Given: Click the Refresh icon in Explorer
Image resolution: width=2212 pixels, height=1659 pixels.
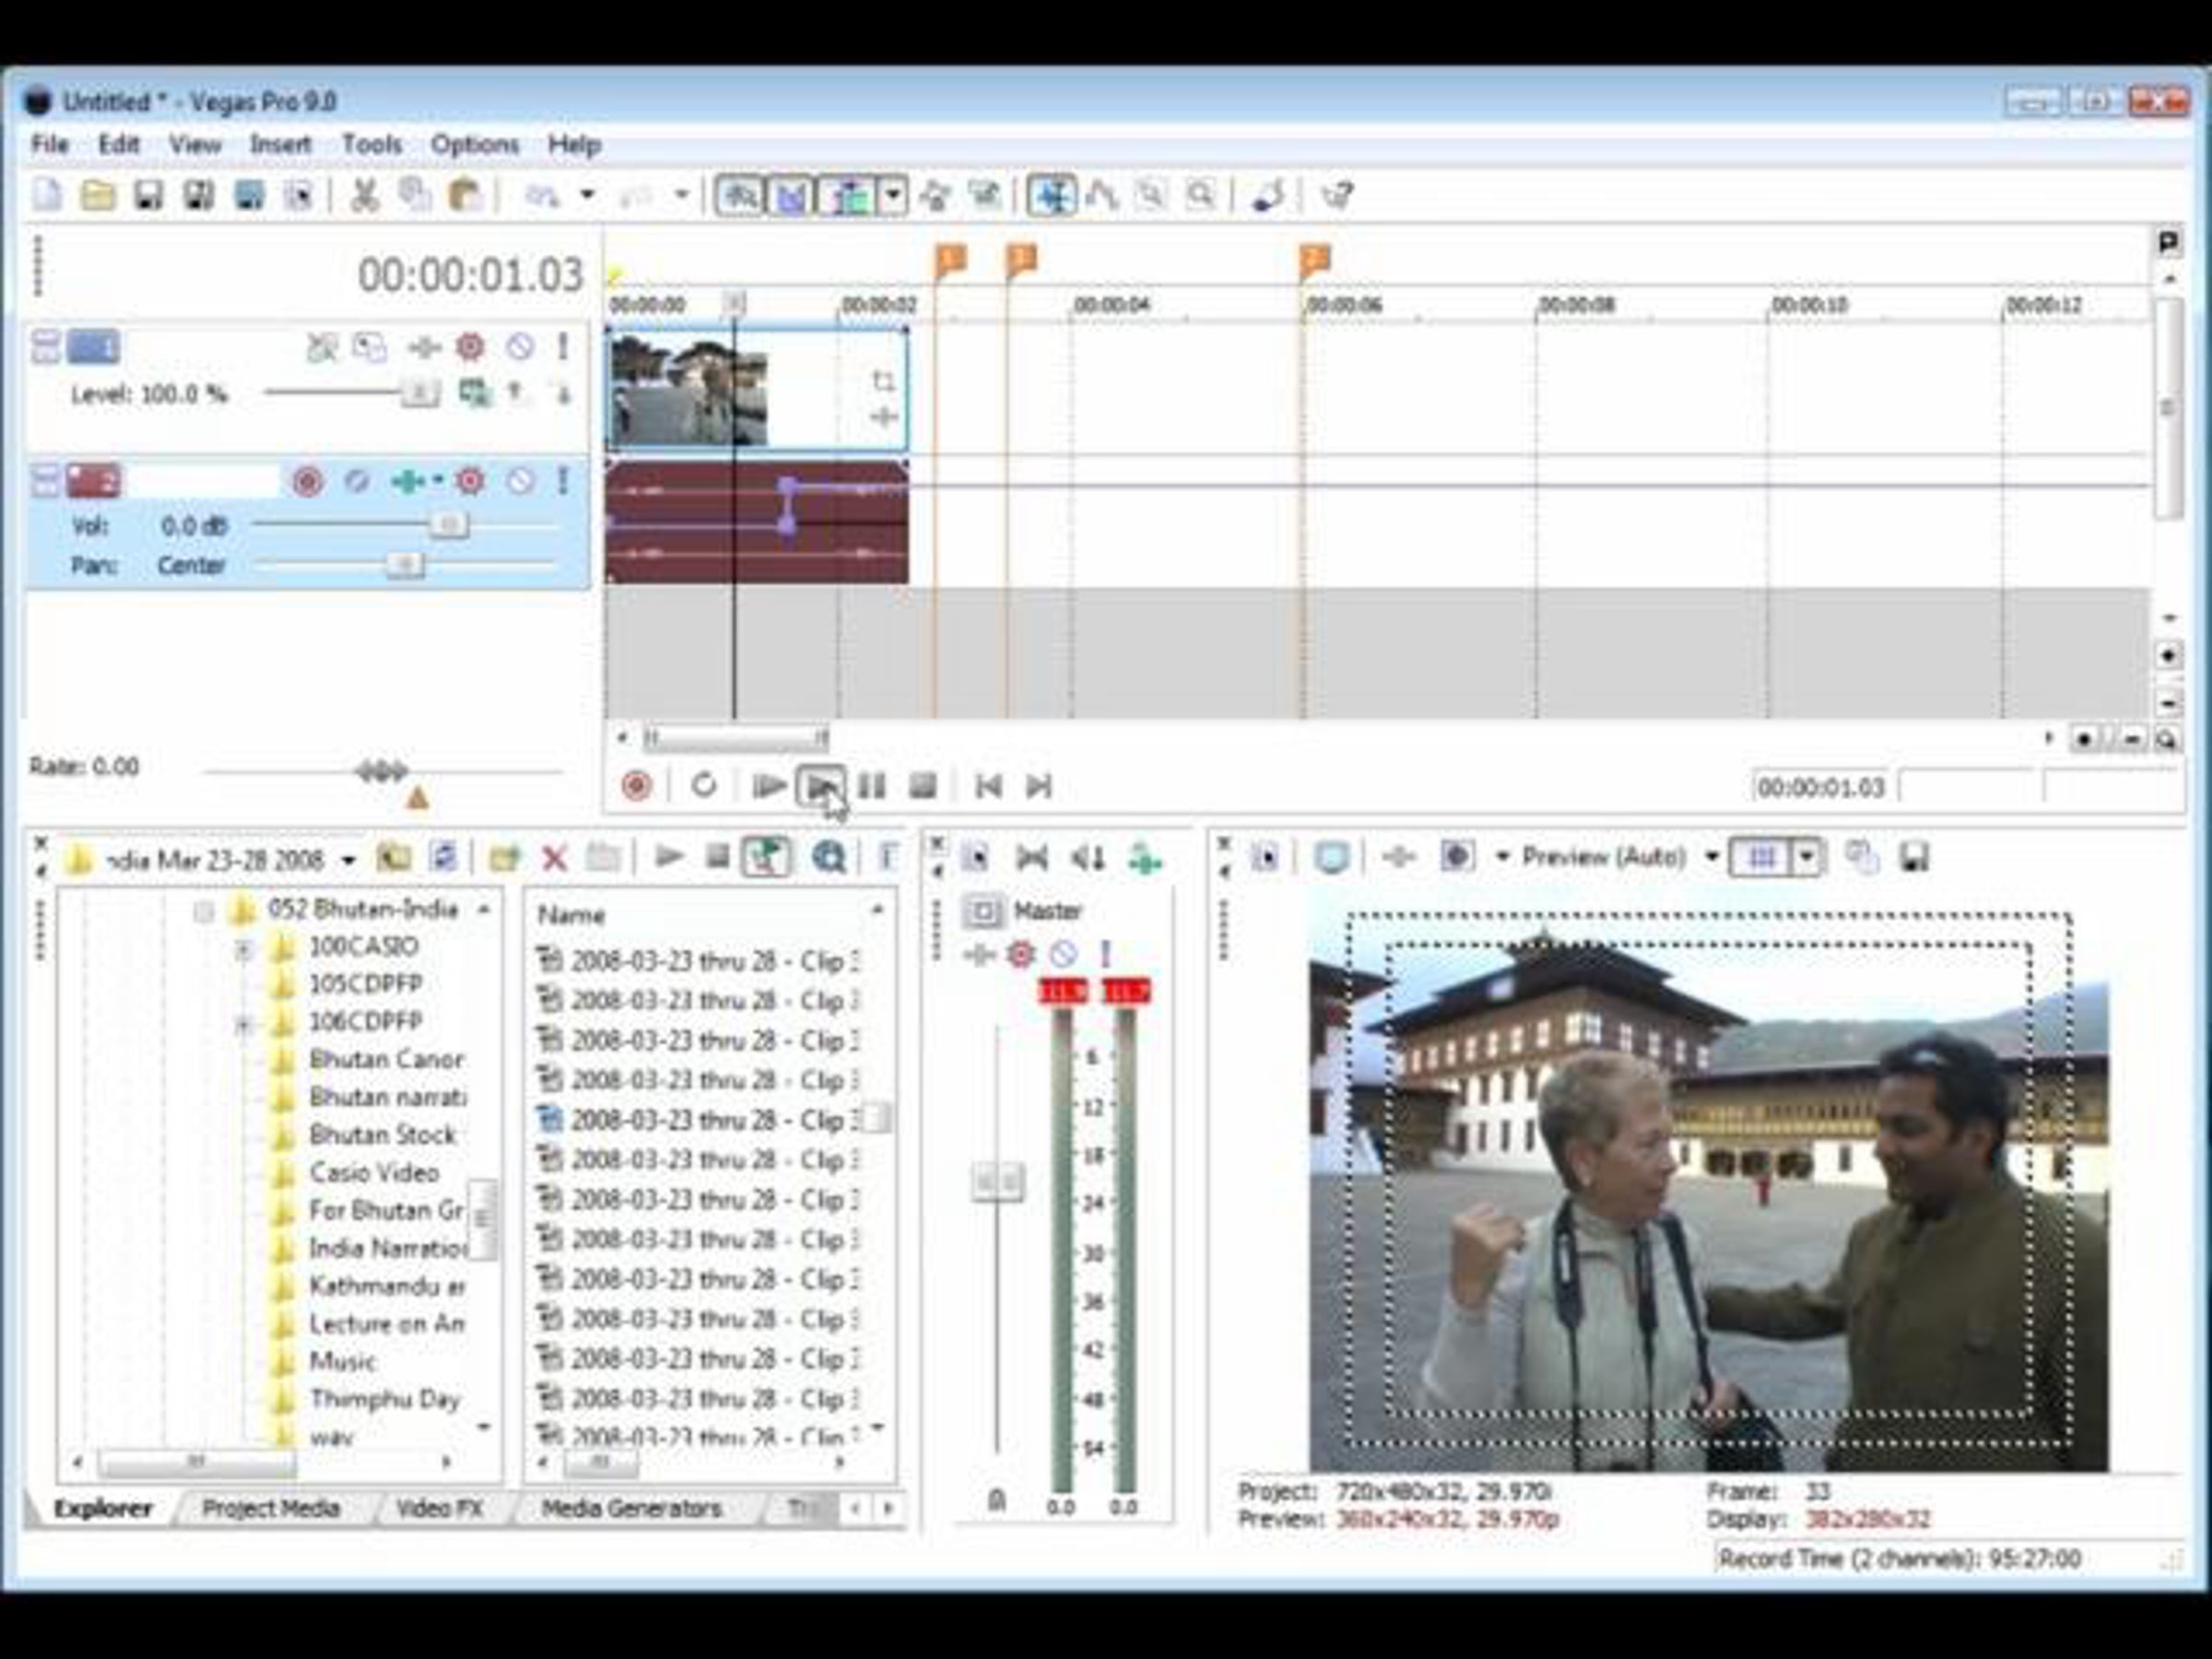Looking at the screenshot, I should pyautogui.click(x=443, y=857).
